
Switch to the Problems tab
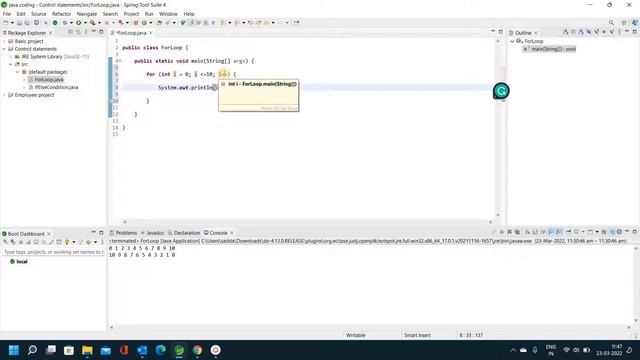tap(123, 233)
